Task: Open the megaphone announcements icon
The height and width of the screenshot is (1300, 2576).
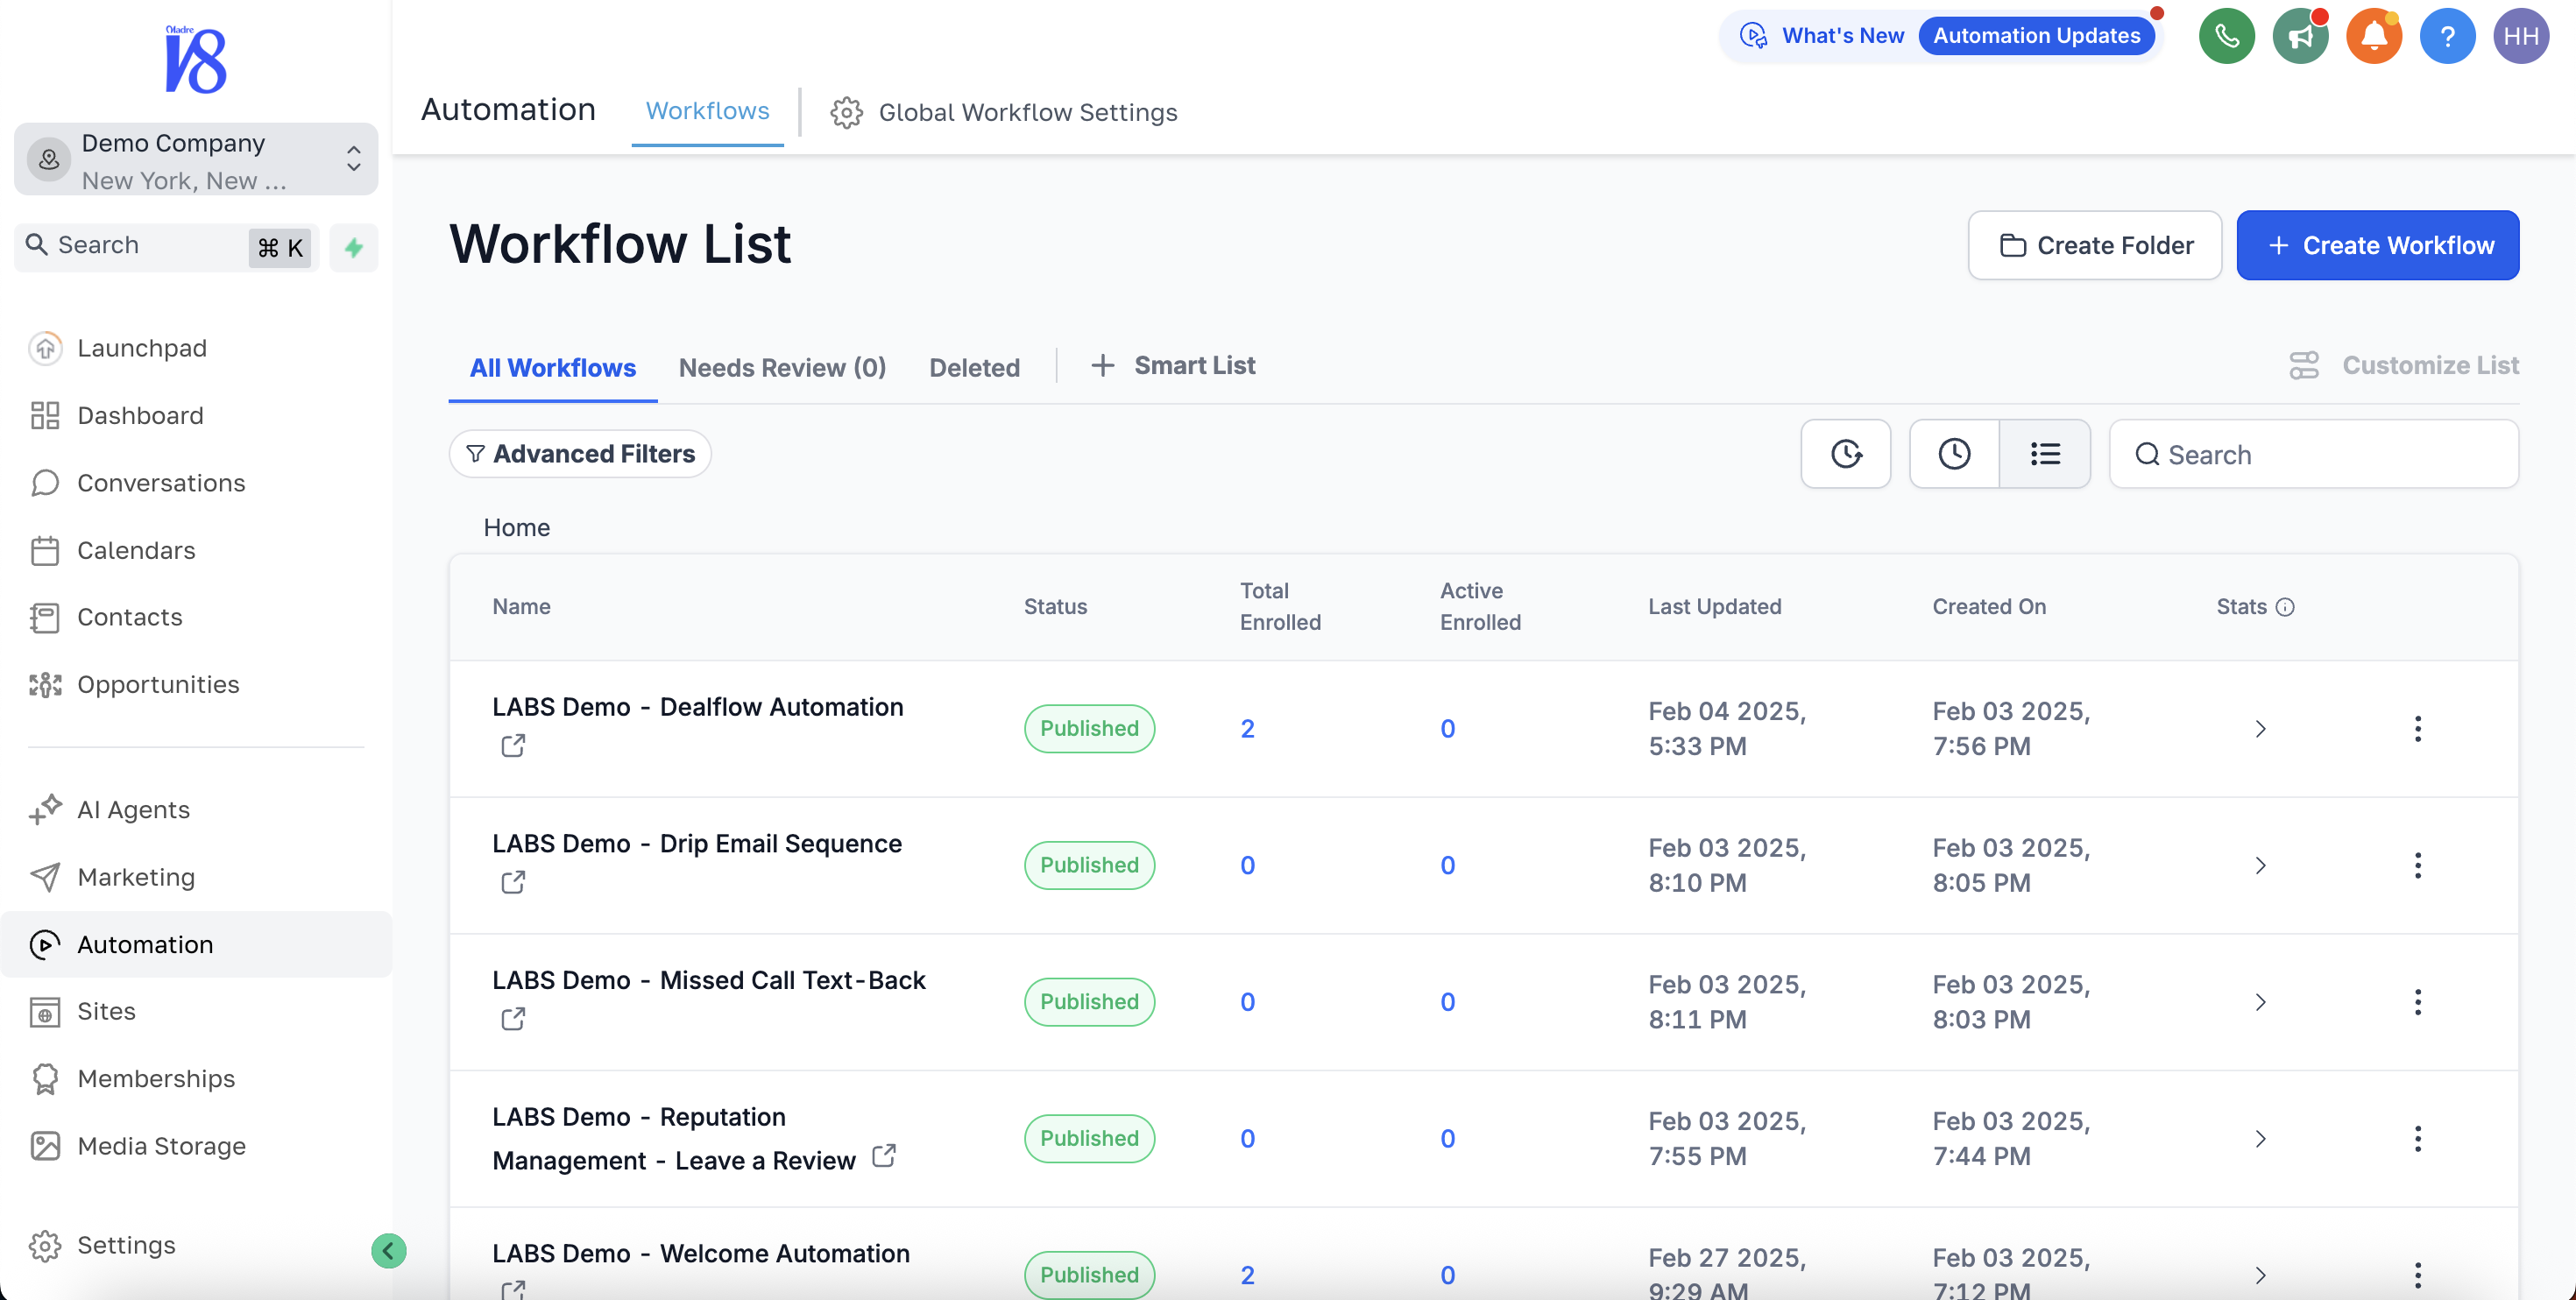Action: 2299,37
